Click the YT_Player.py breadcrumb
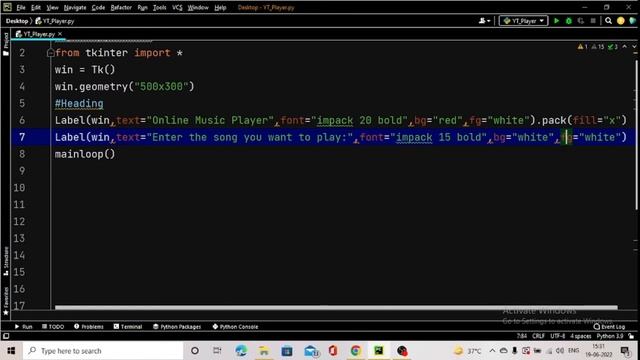 point(55,21)
